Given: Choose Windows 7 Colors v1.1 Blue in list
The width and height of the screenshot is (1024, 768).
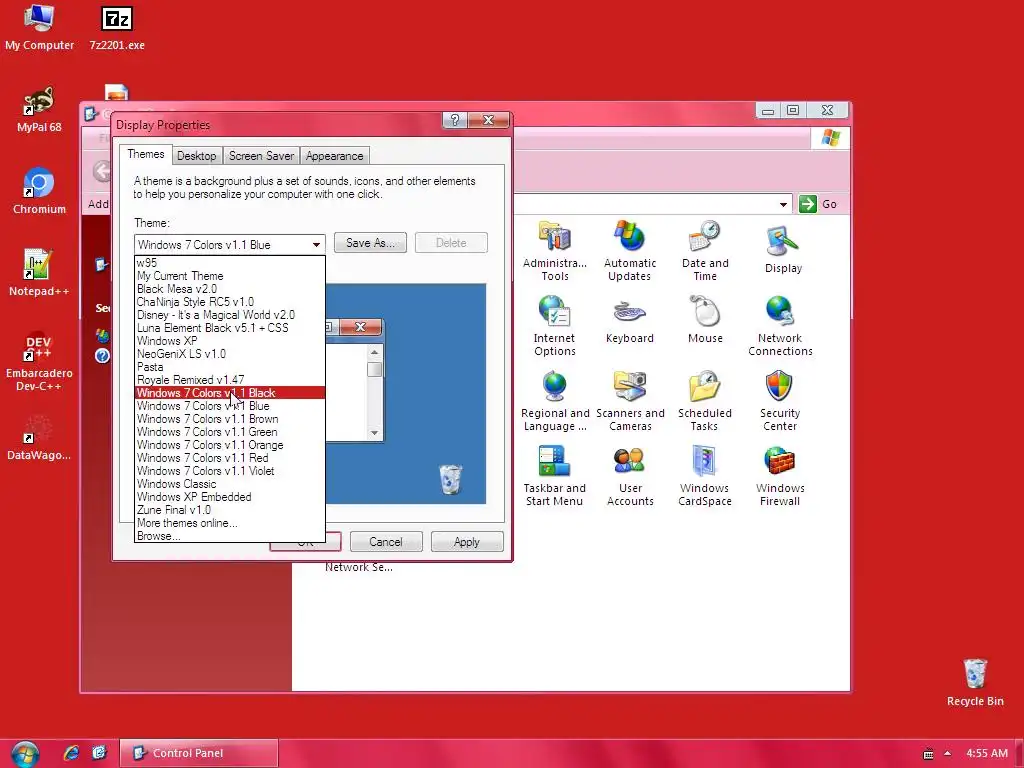Looking at the screenshot, I should point(230,406).
